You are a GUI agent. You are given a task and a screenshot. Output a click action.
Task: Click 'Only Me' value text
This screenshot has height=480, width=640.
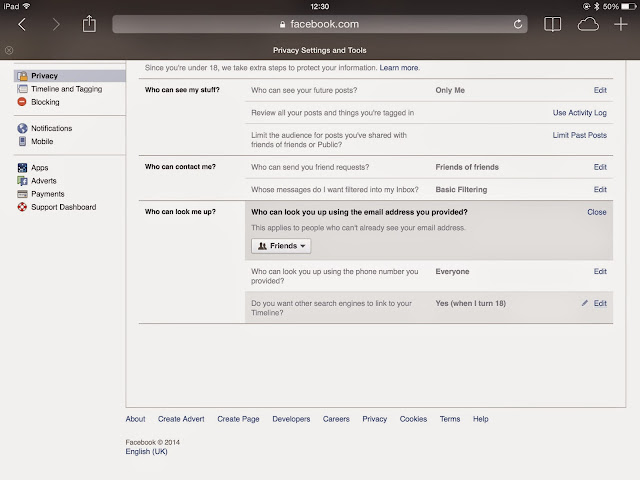tap(450, 90)
